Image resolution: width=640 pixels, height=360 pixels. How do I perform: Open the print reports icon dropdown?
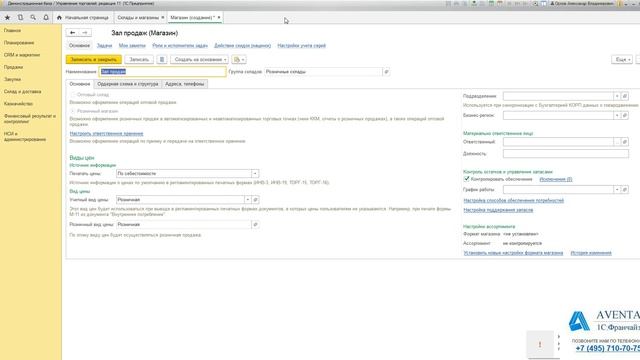click(239, 60)
